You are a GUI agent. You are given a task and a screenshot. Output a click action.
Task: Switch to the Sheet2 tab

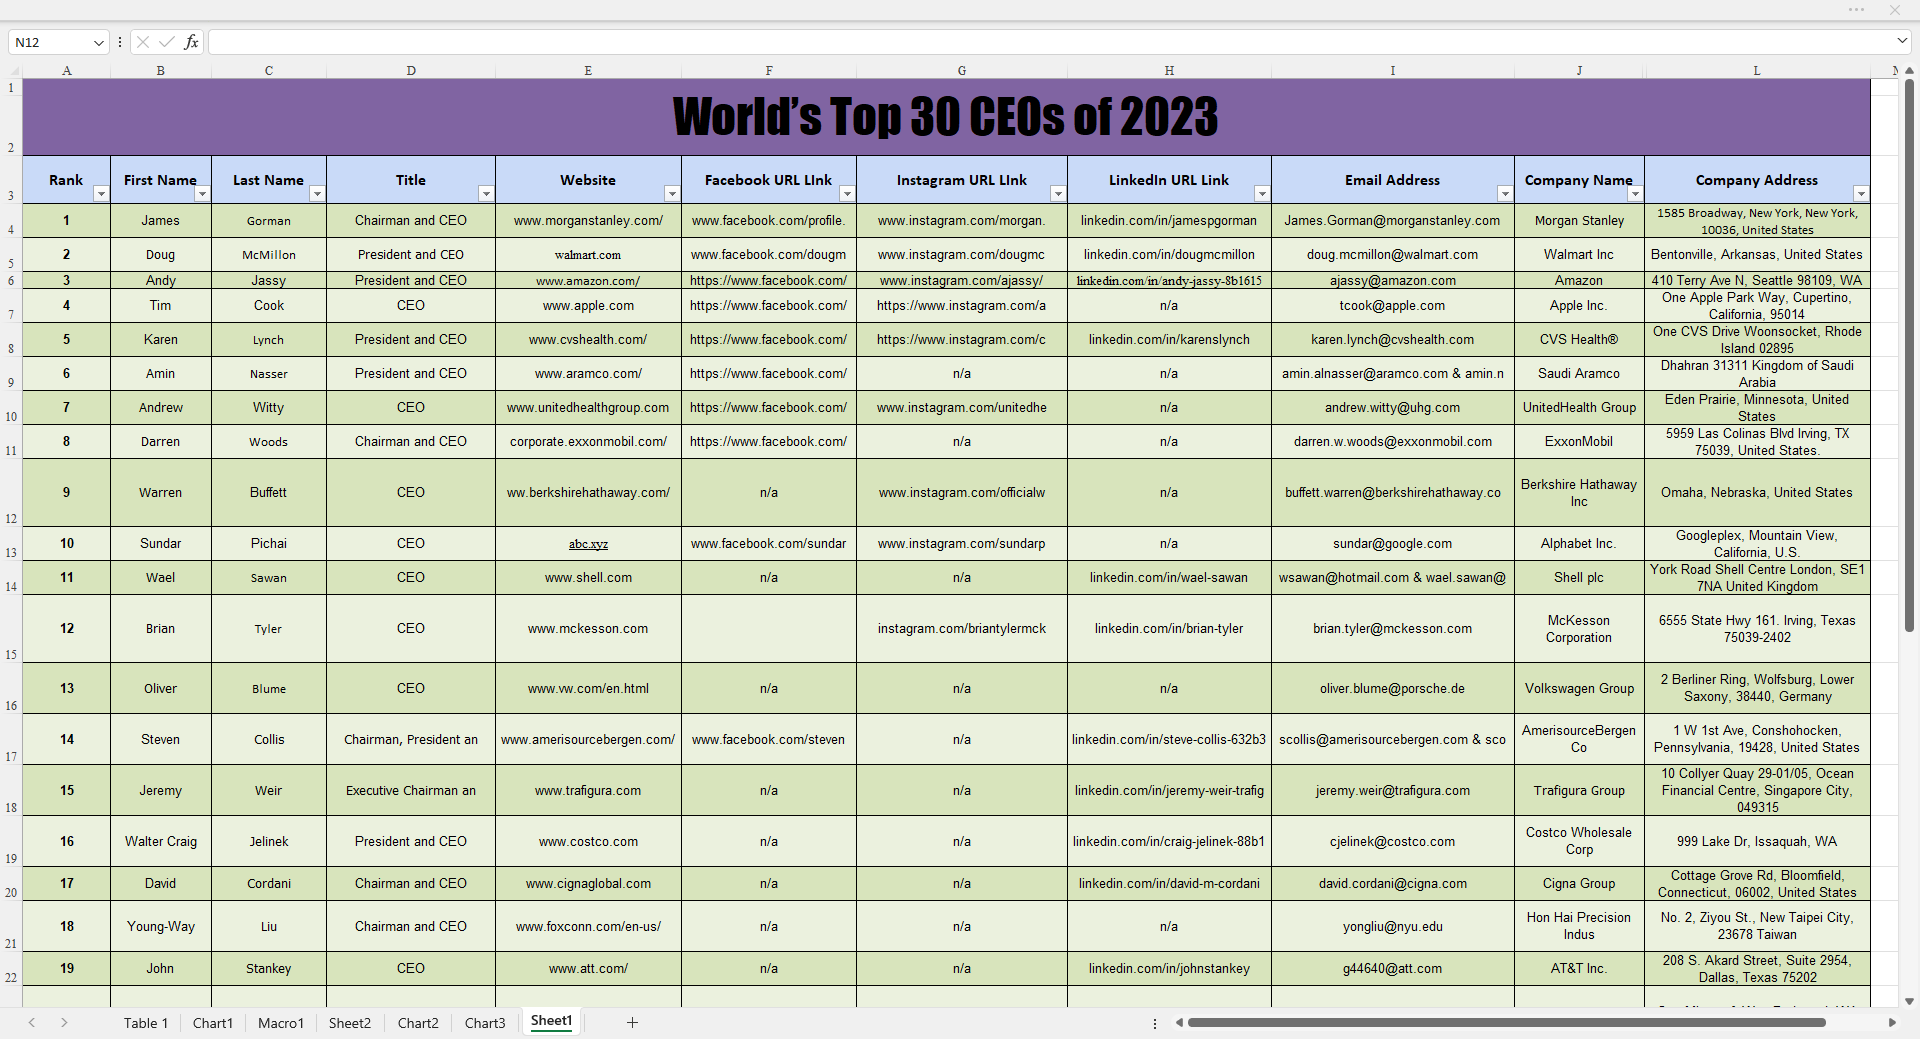pos(350,1023)
